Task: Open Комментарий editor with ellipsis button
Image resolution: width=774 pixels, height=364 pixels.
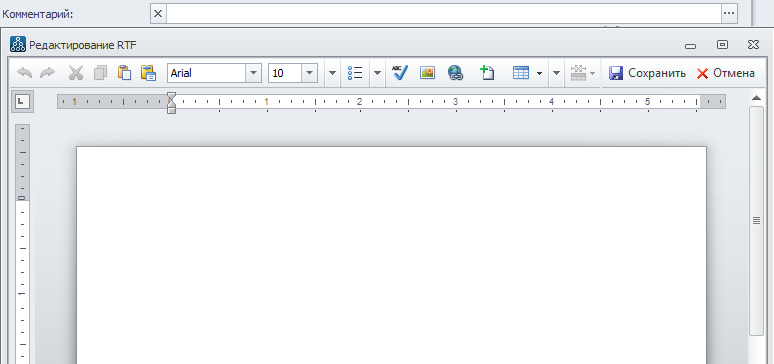Action: pyautogui.click(x=729, y=14)
